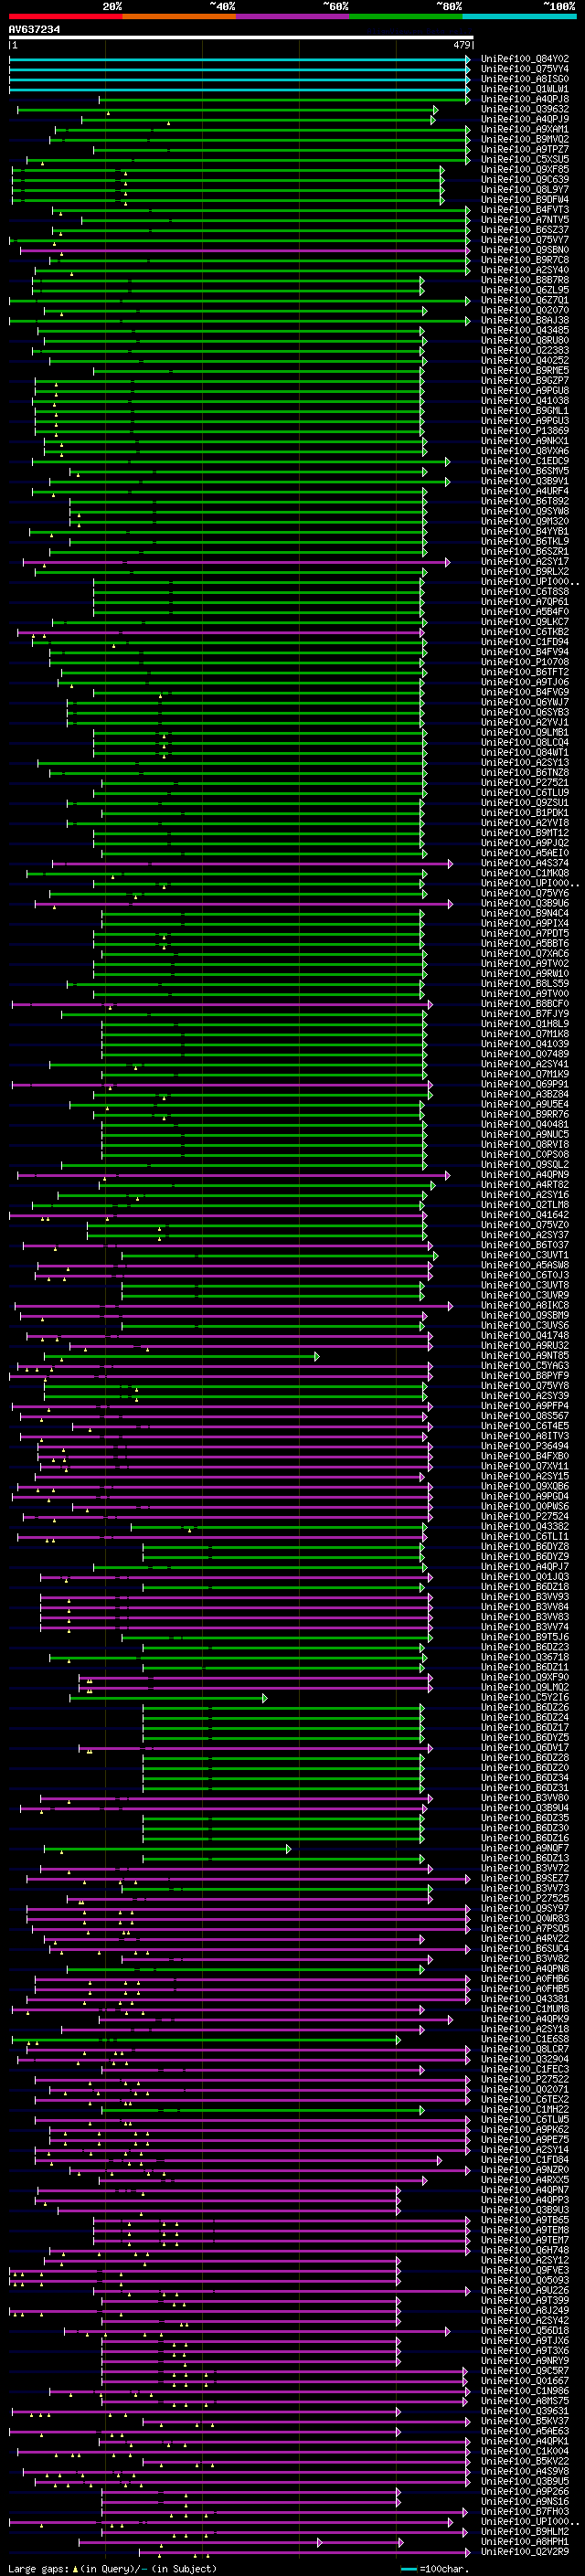
Task: Click label UniRef100_B9R7C8
Action: (525, 260)
